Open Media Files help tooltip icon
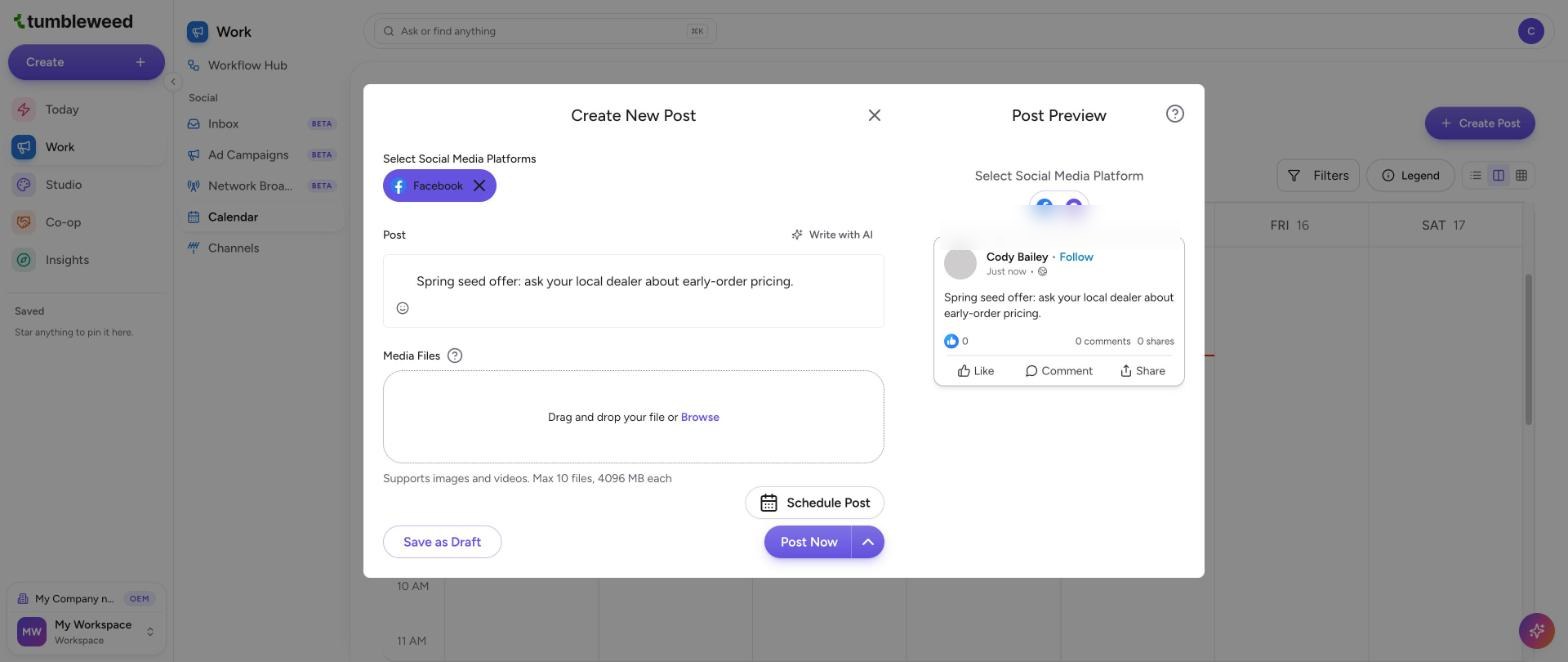Screen dimensions: 1568x662 click(x=455, y=355)
